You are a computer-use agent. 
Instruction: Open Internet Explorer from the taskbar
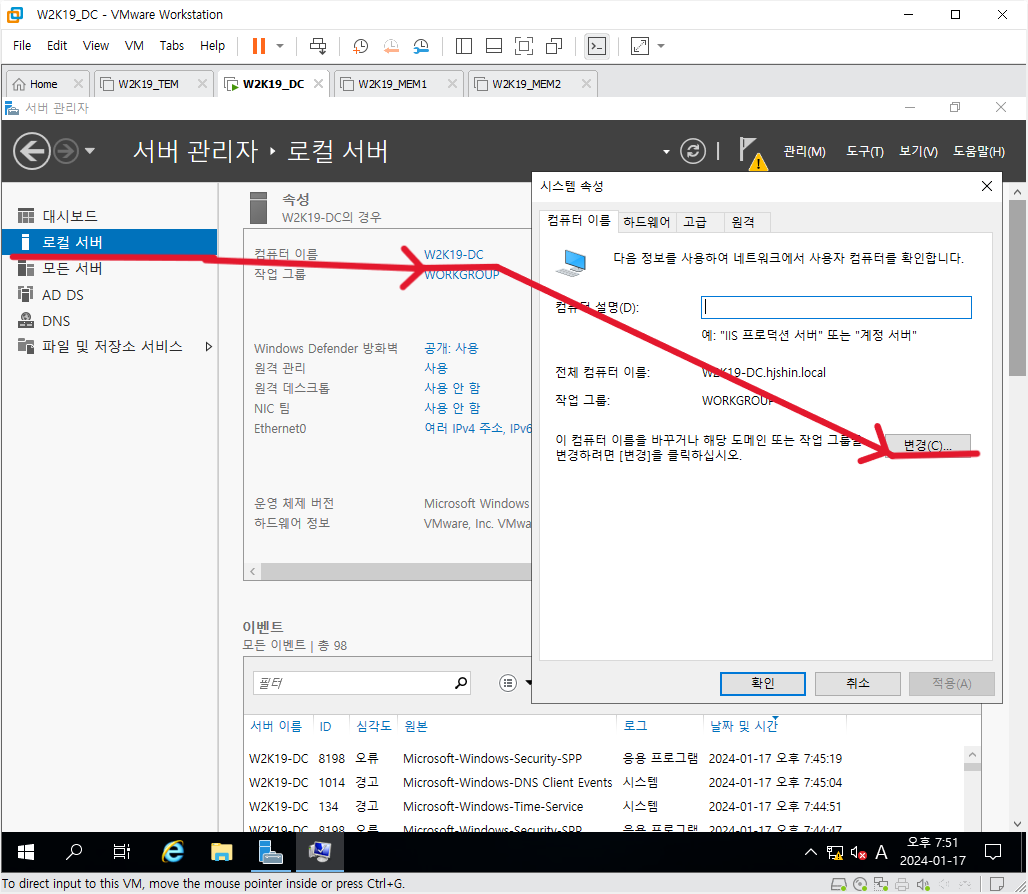point(172,852)
